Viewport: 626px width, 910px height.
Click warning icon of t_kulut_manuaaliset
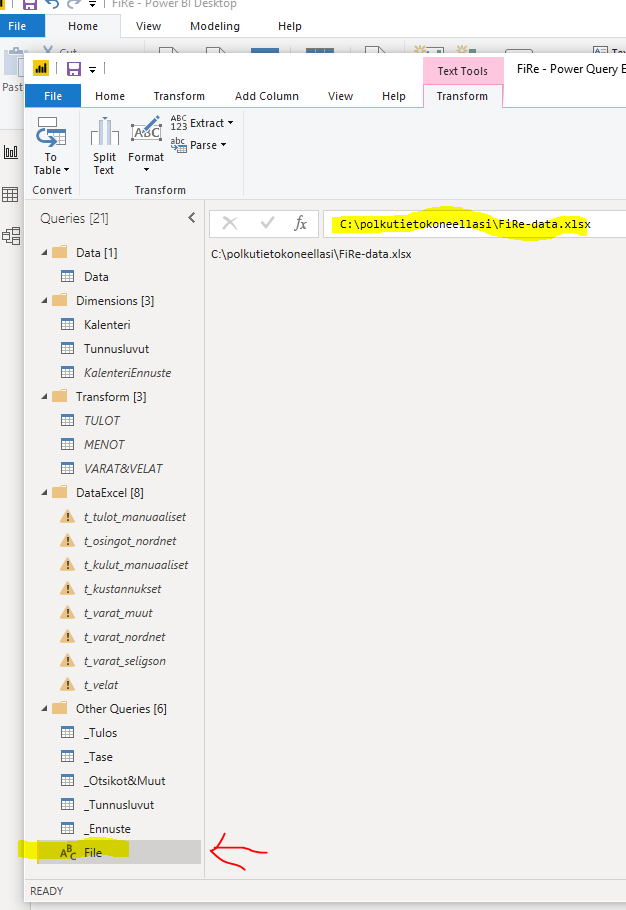tap(67, 564)
